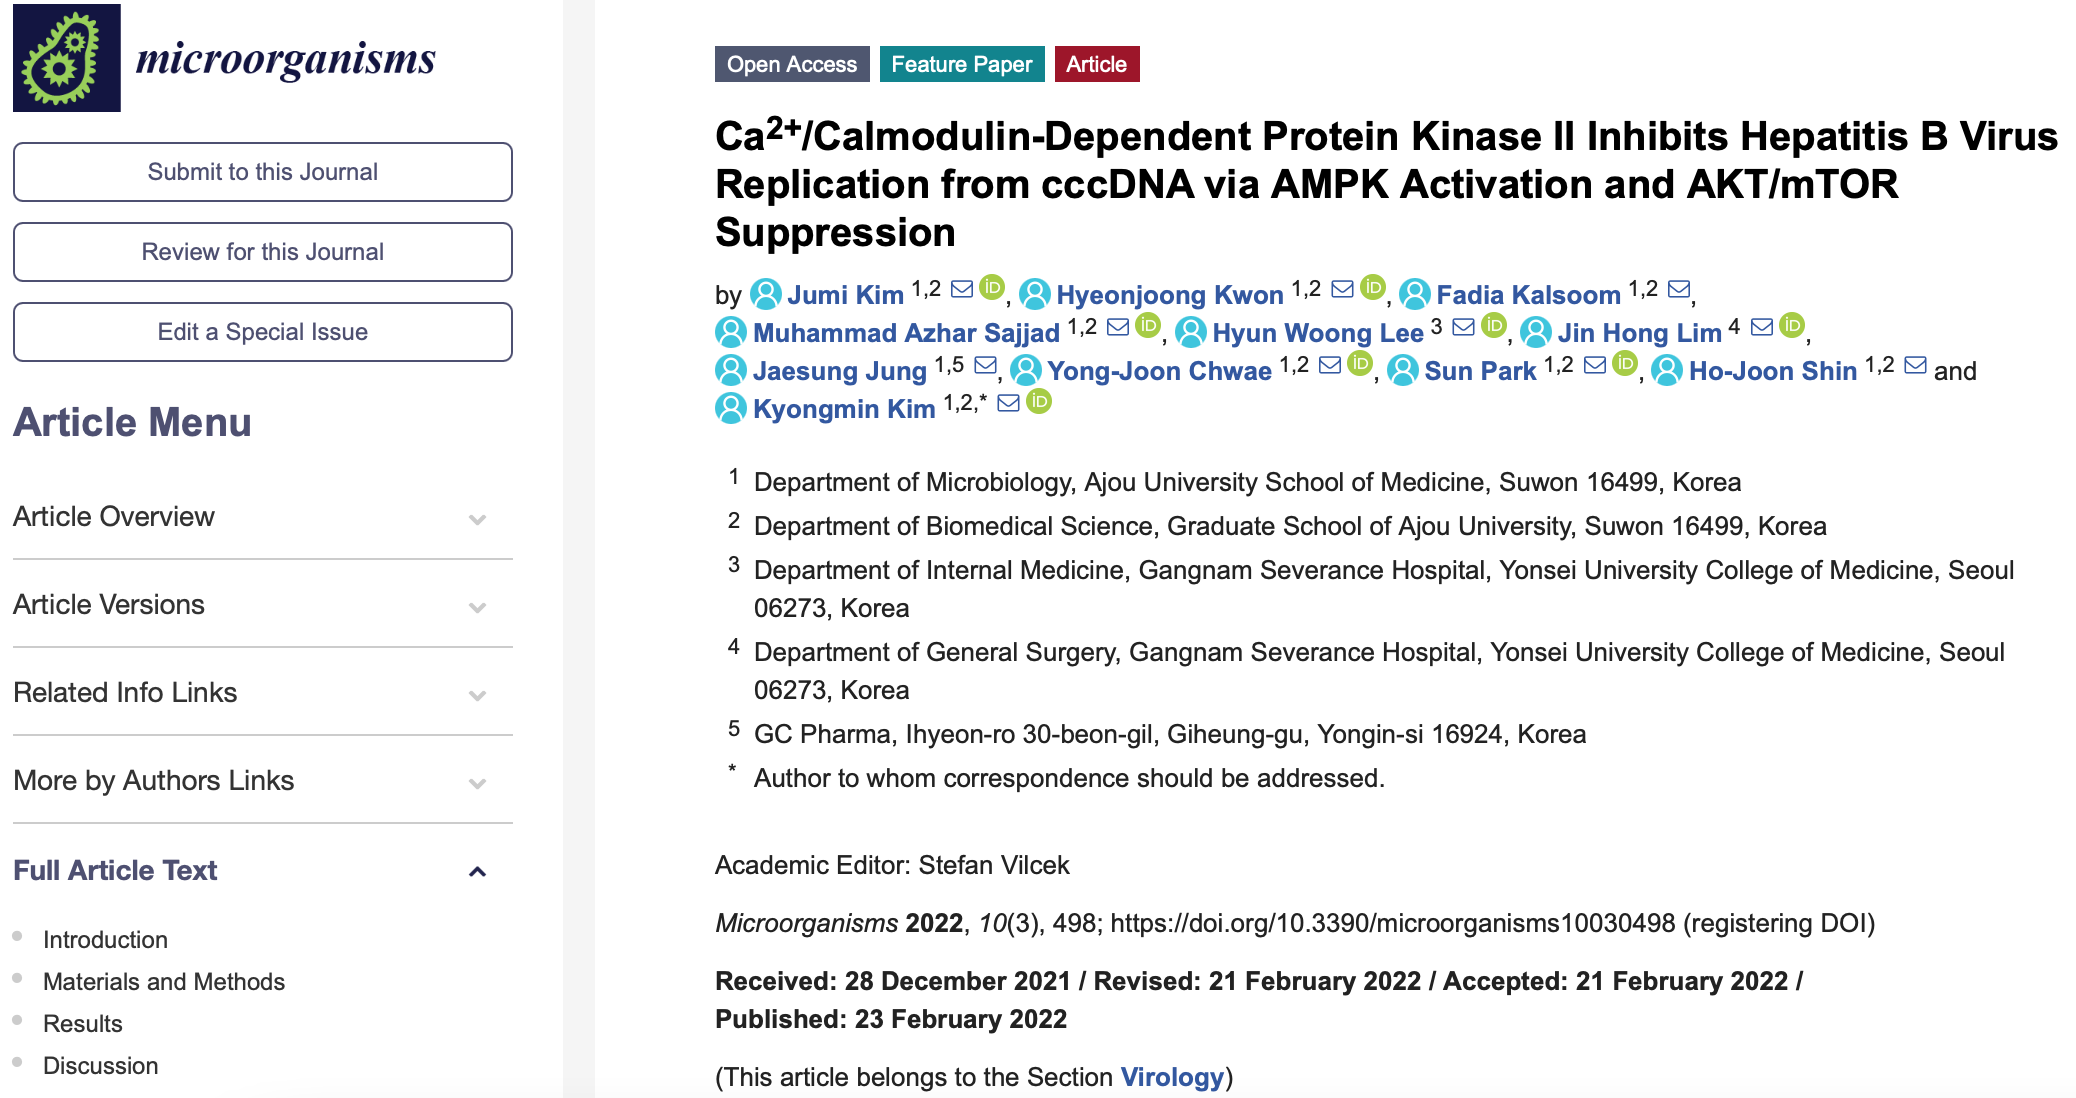Screen dimensions: 2076x1098
Task: Open ORCID icon beside Kyongmin Kim
Action: (1040, 402)
